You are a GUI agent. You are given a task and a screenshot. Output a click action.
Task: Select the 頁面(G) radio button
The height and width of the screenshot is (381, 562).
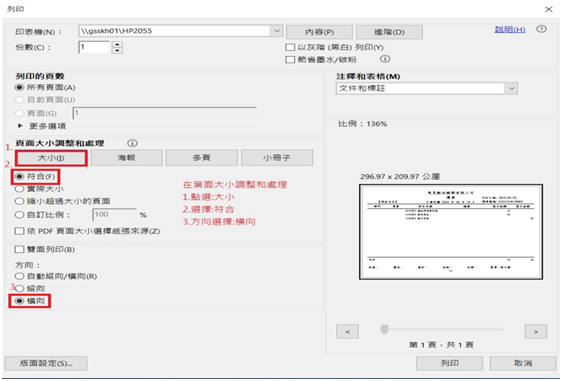point(19,113)
